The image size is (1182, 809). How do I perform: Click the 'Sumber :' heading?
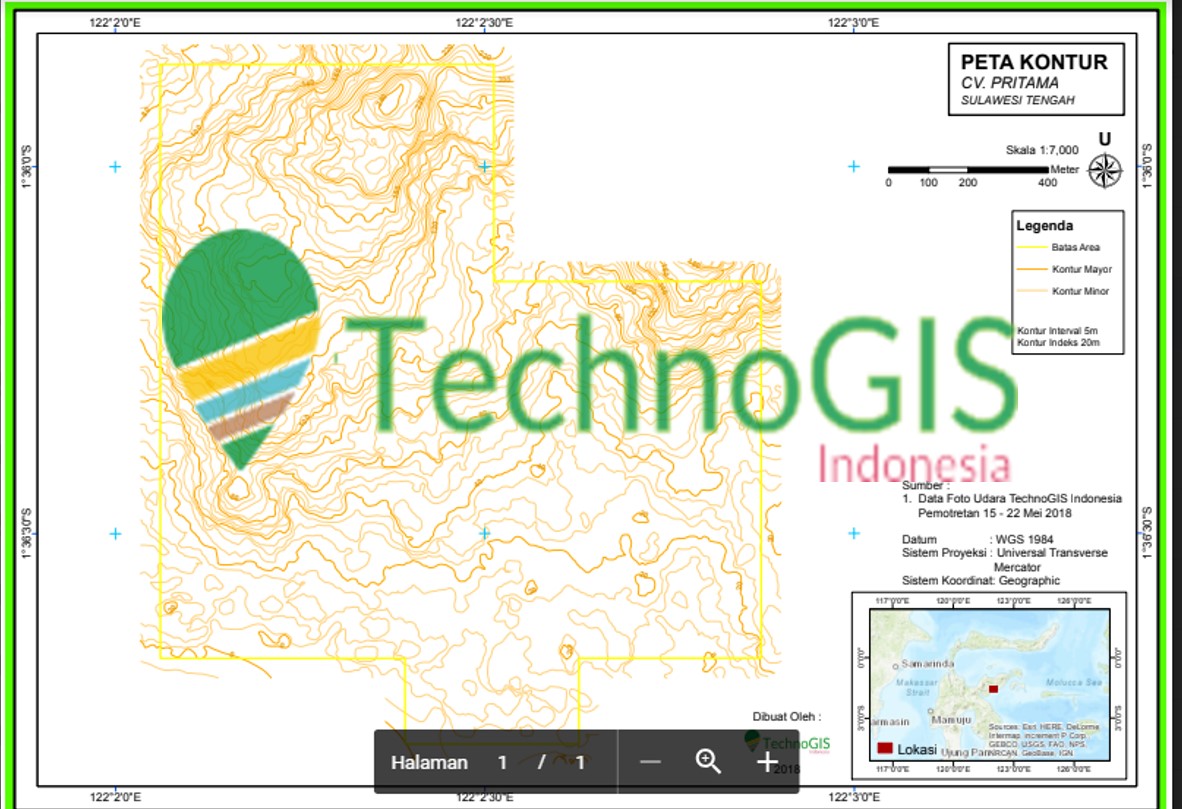tap(926, 486)
